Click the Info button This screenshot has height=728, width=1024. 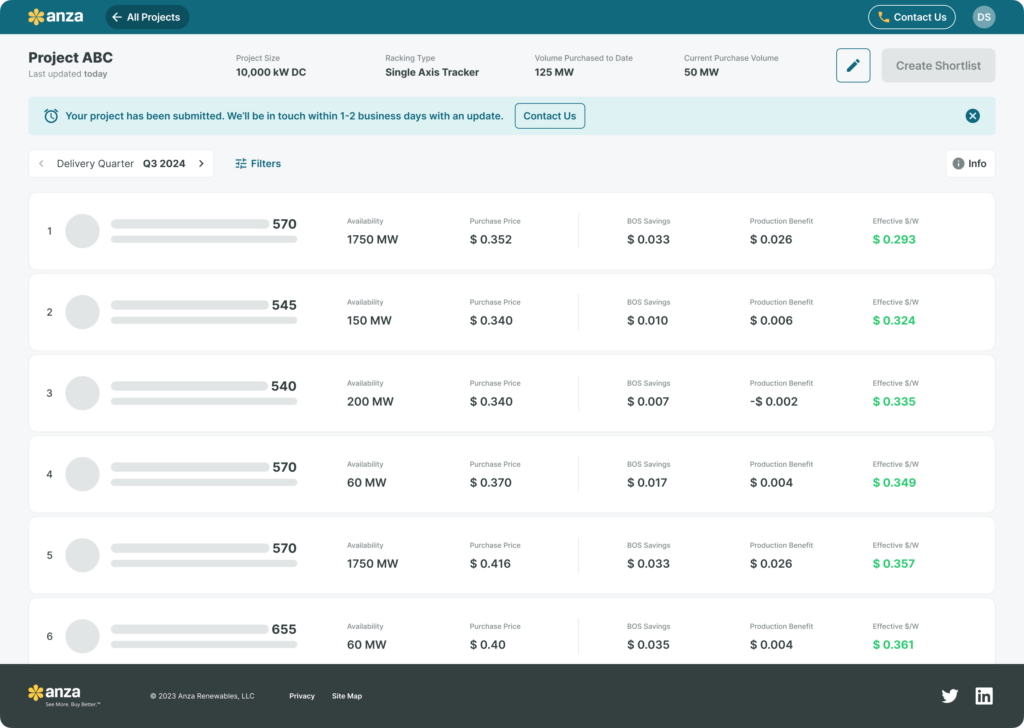point(970,164)
